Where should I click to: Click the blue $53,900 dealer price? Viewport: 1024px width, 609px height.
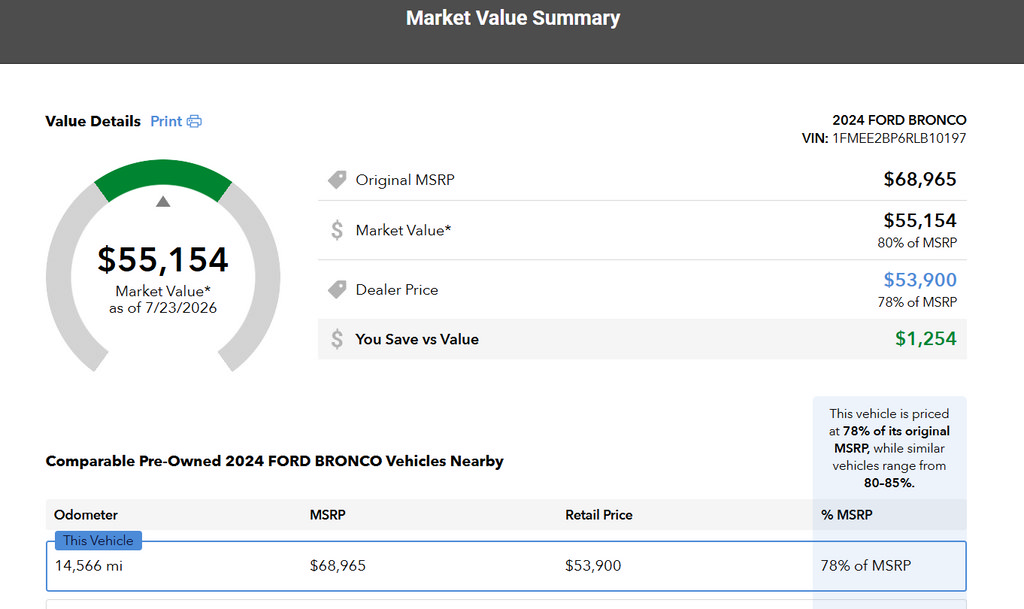(920, 279)
